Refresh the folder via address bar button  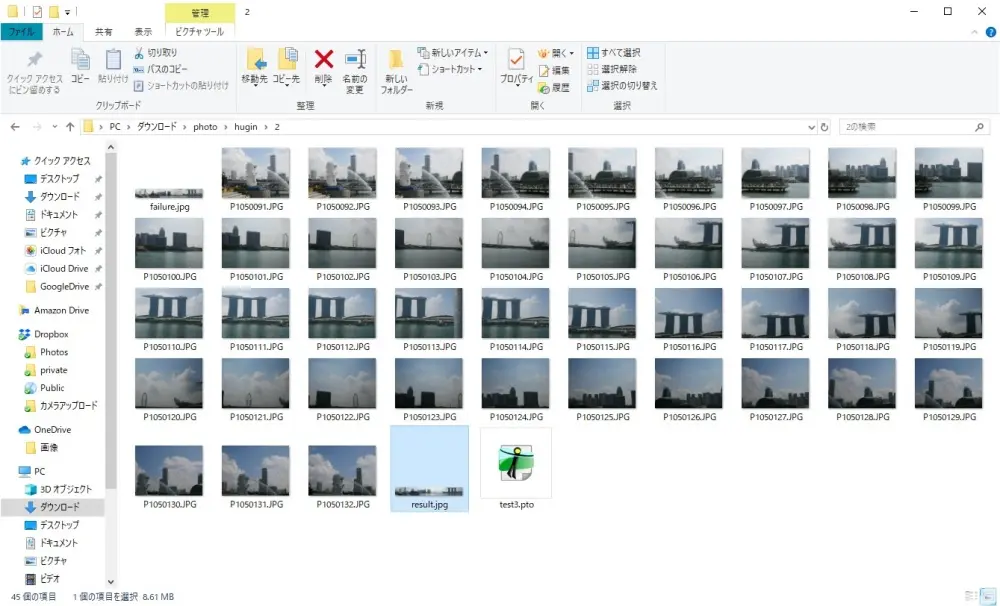[824, 127]
